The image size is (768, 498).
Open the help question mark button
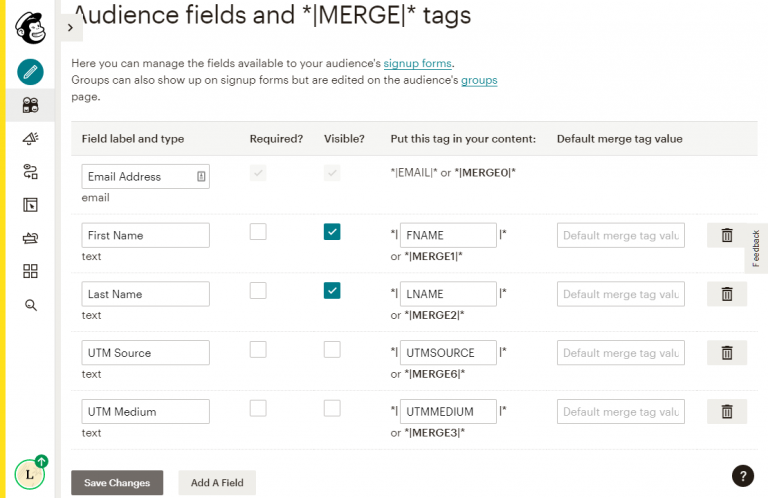743,475
